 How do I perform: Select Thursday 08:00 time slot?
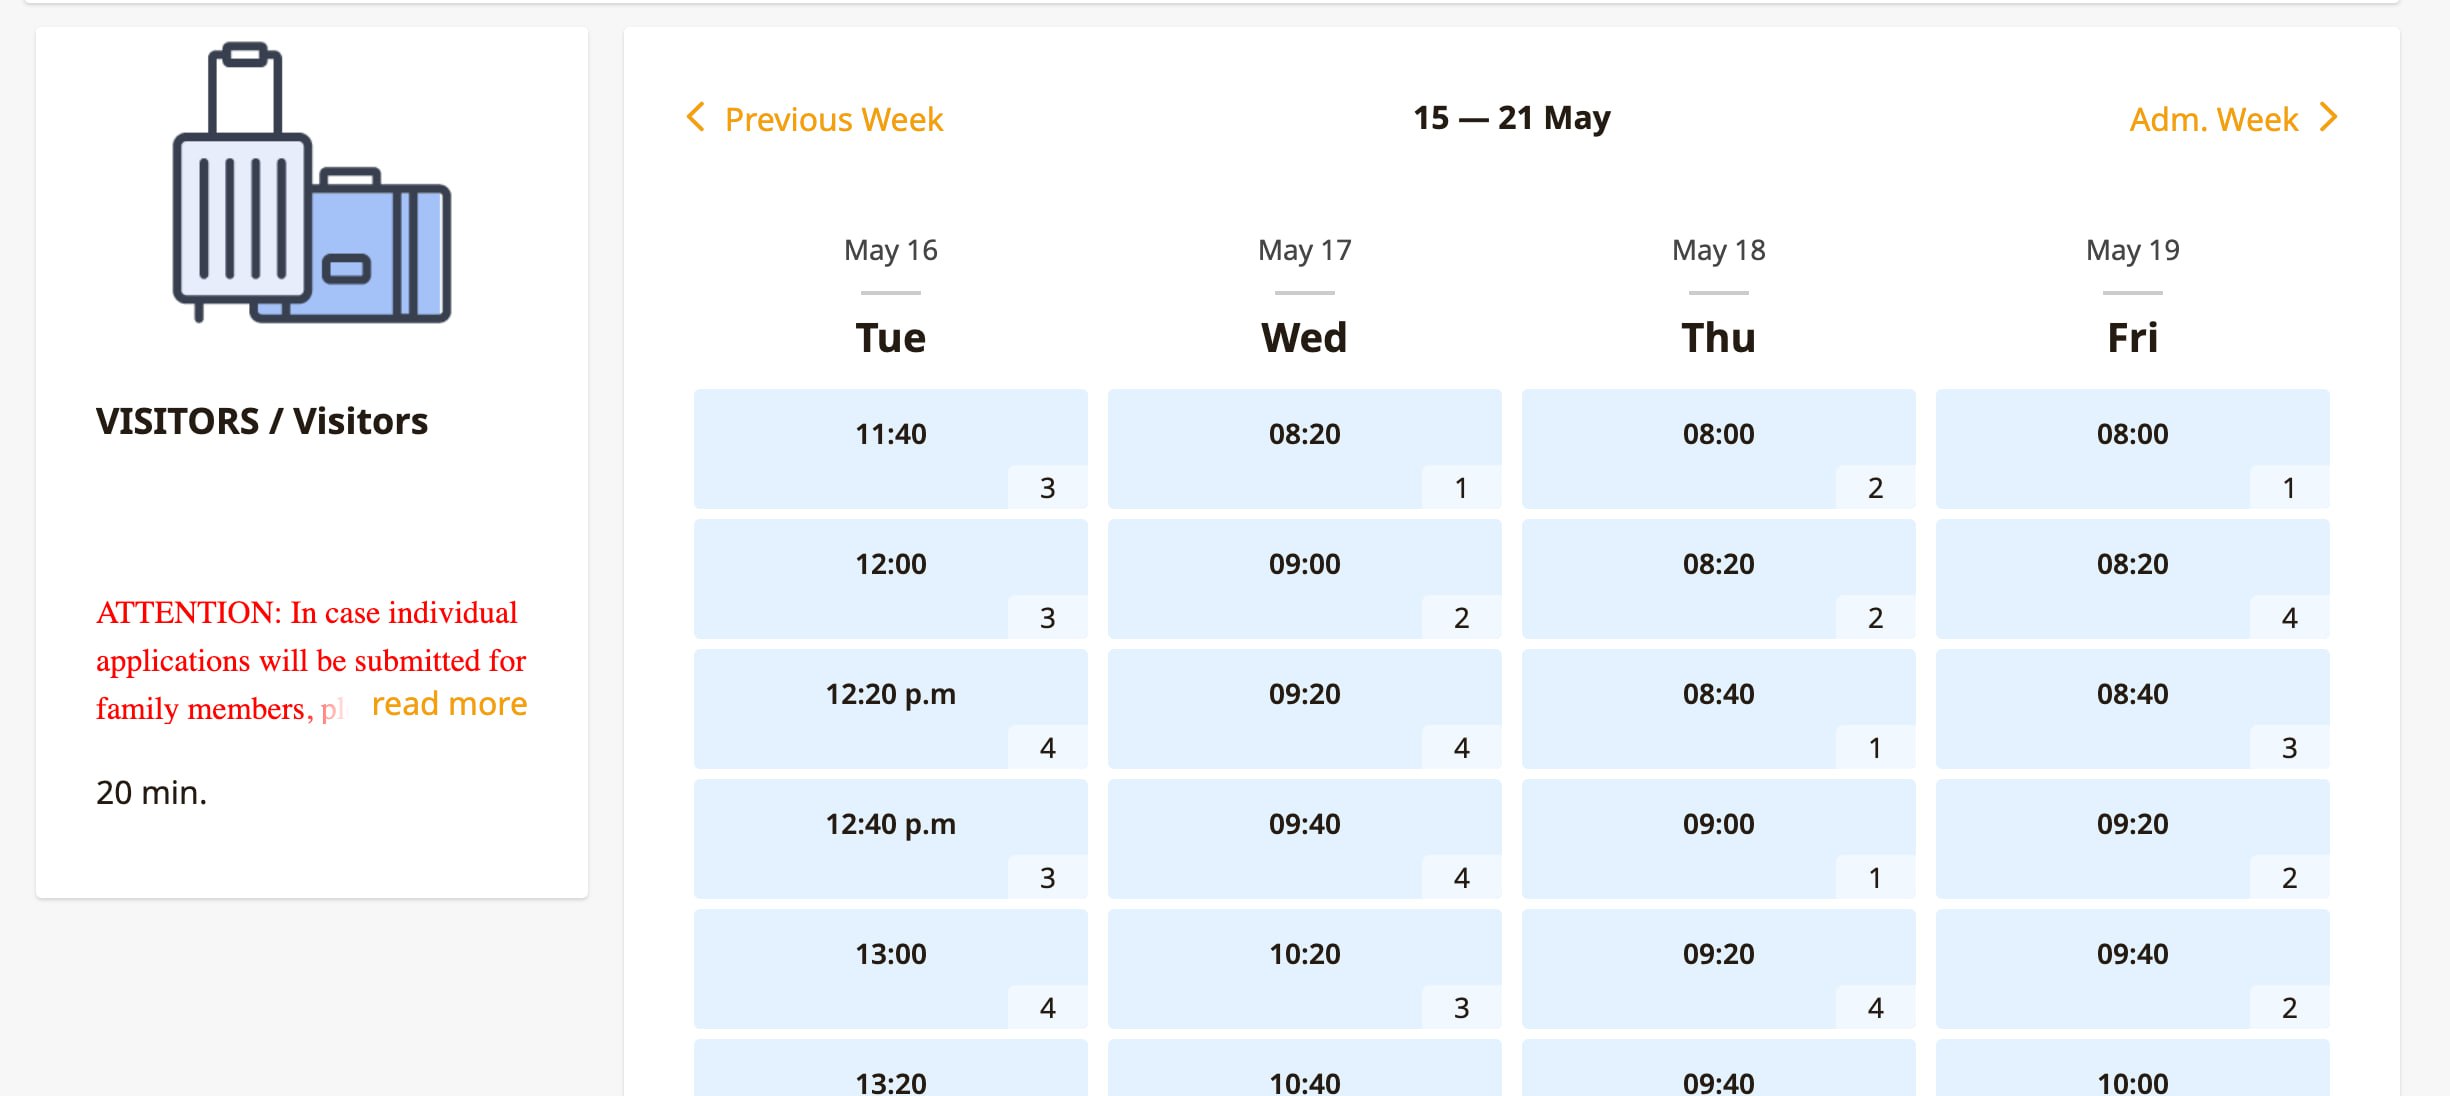(1718, 447)
